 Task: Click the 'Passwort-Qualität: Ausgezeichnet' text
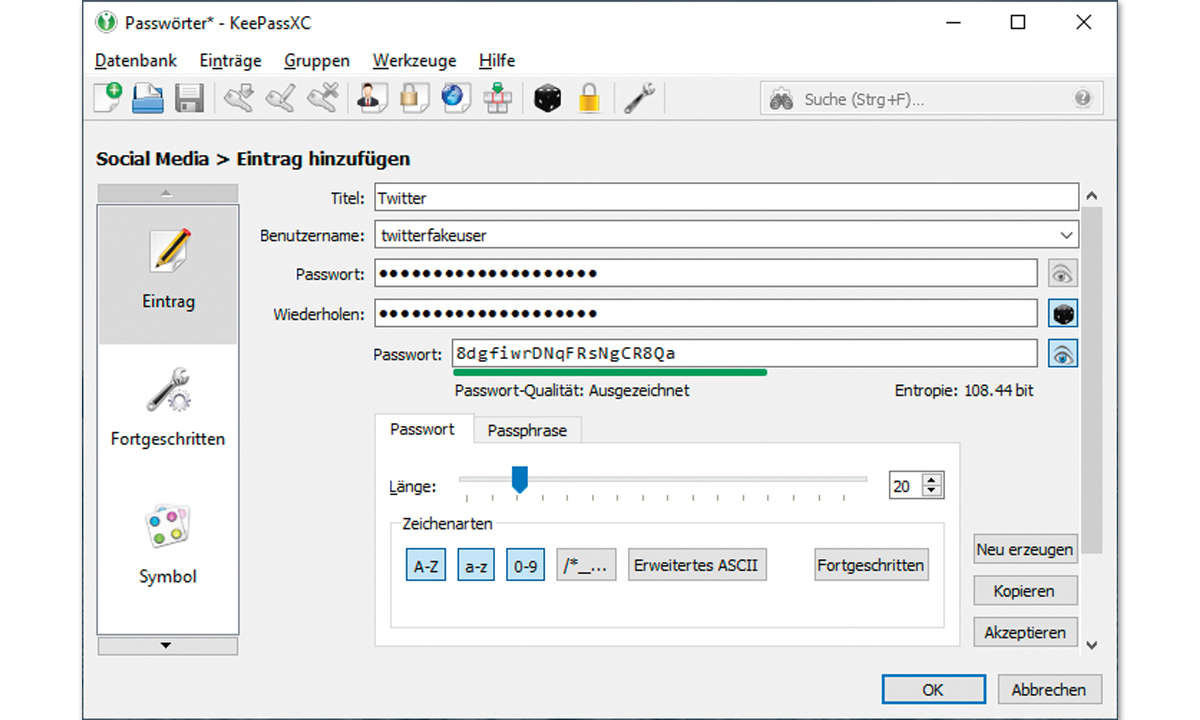[x=572, y=391]
